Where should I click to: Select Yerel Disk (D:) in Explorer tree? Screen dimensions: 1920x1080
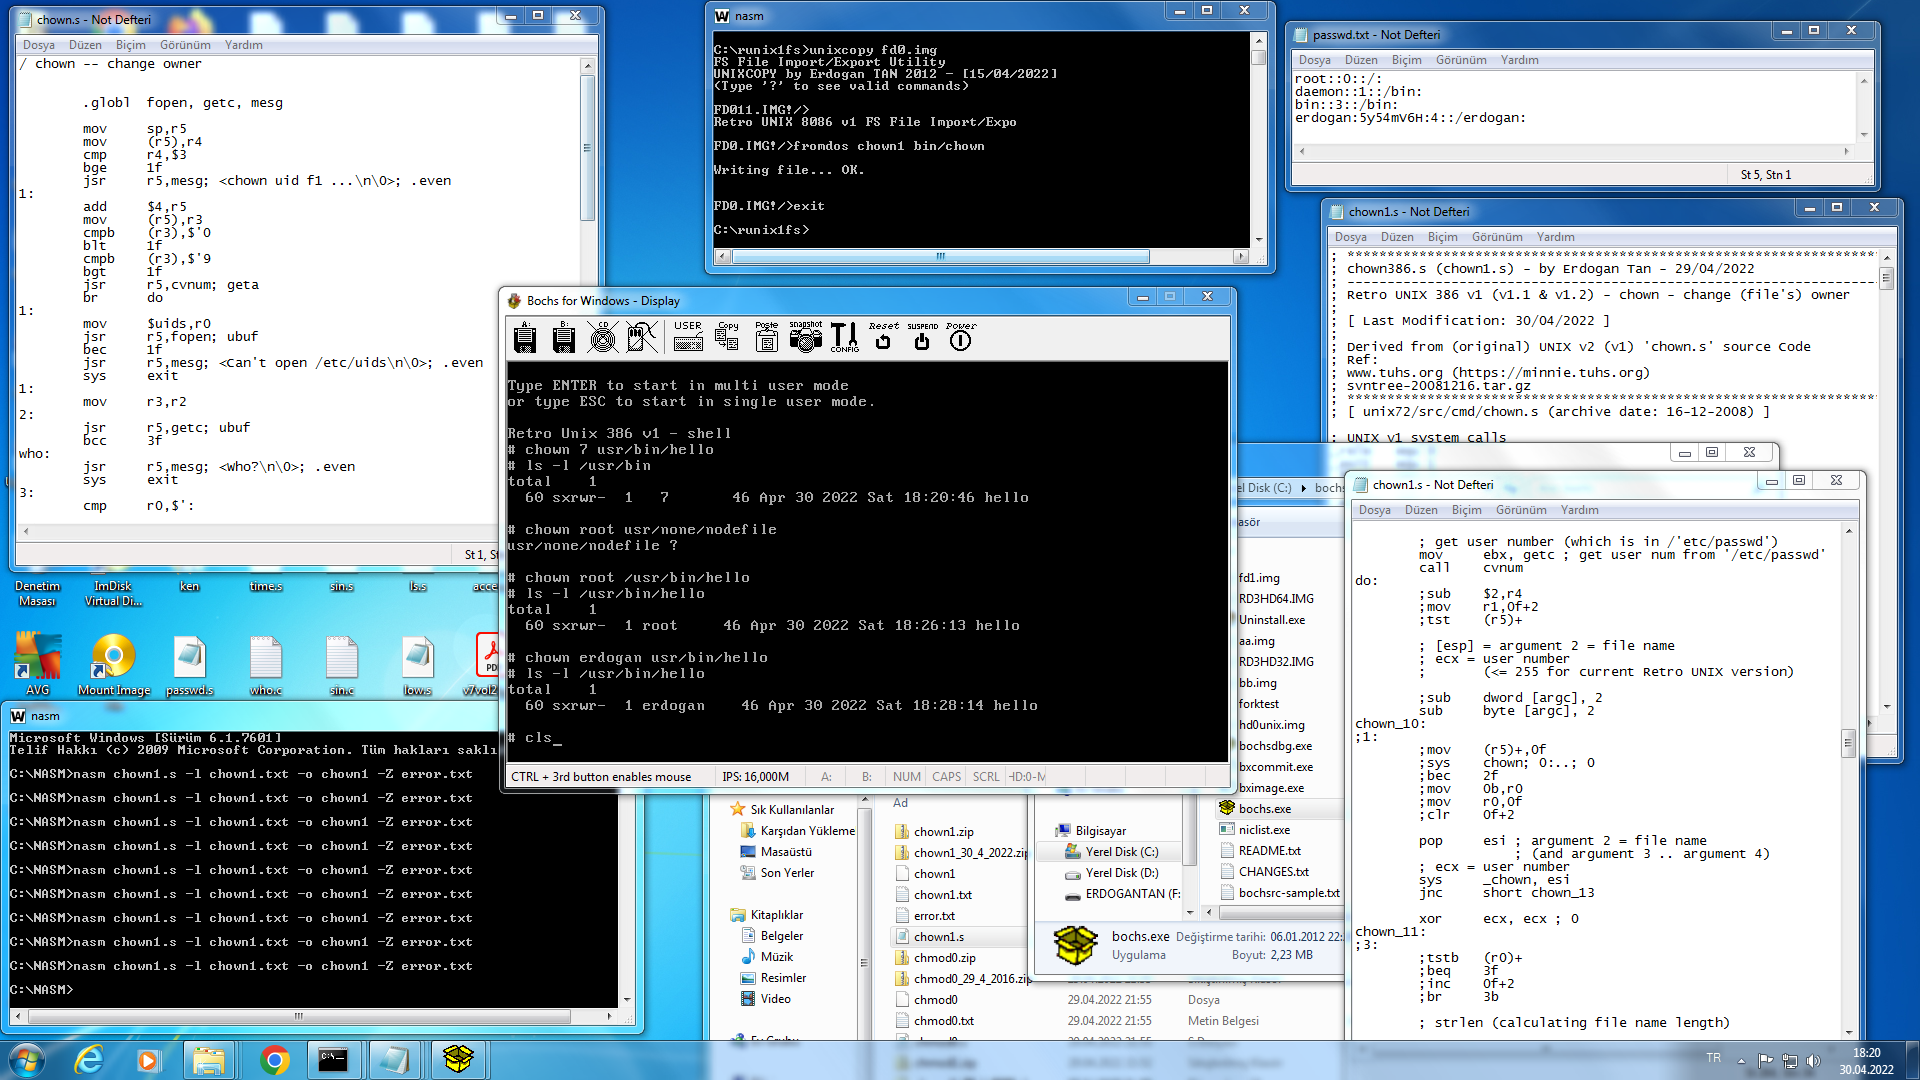(1111, 873)
